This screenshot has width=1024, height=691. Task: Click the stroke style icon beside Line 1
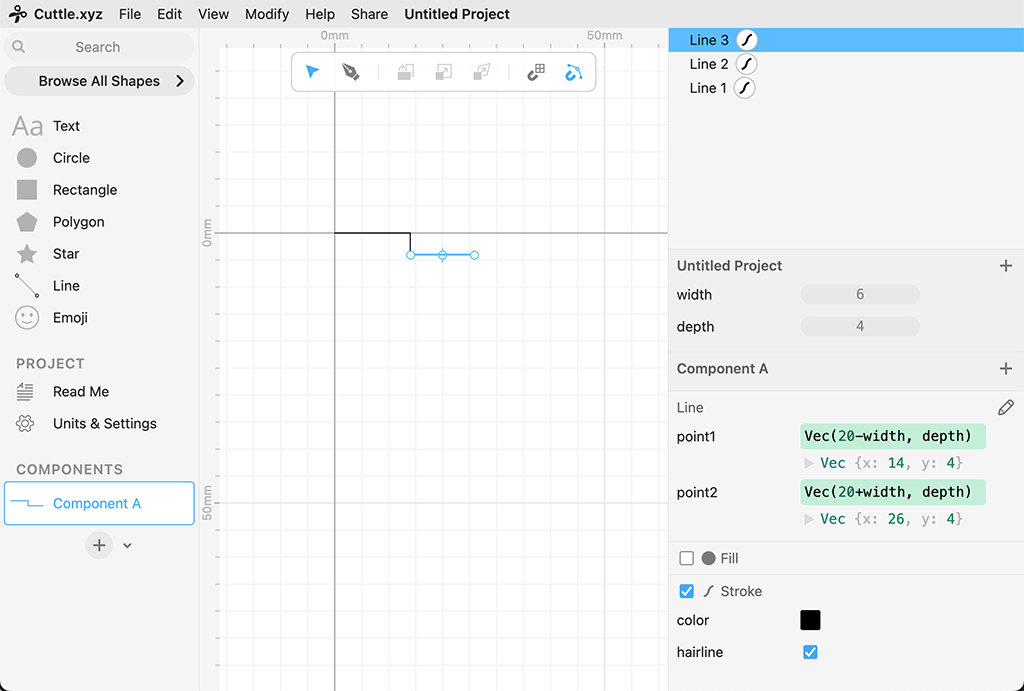click(744, 88)
